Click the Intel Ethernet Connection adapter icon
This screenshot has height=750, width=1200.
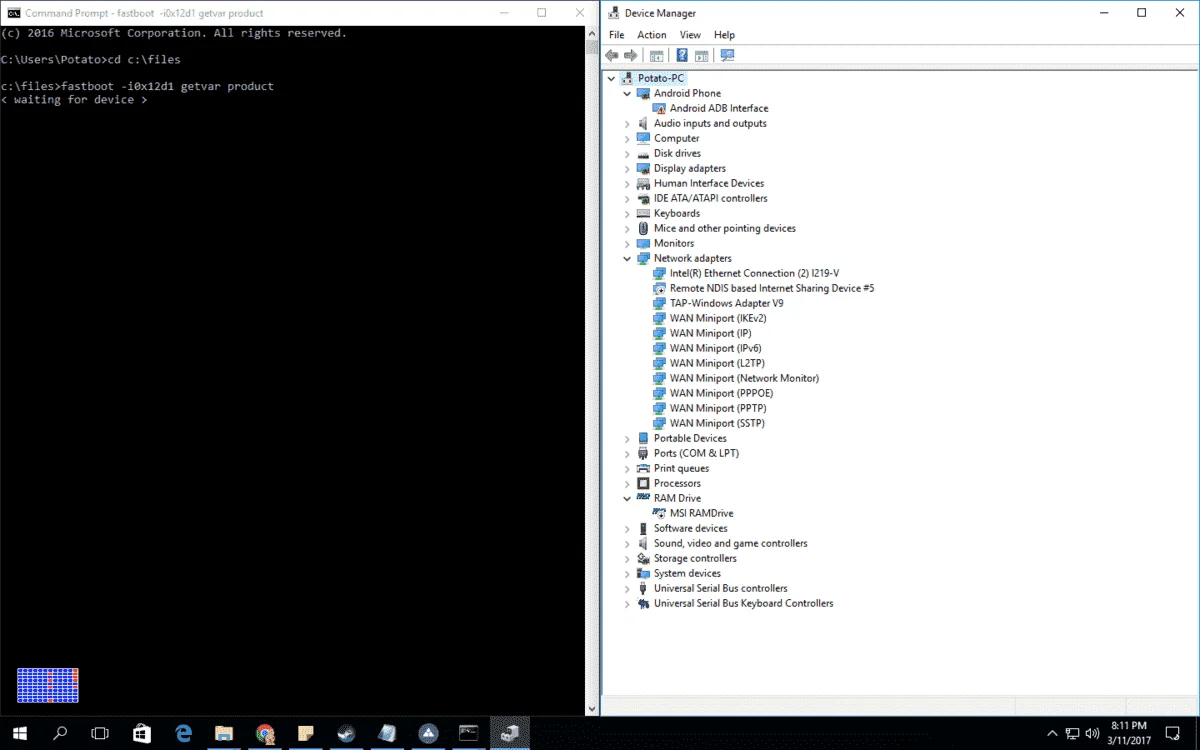(659, 273)
